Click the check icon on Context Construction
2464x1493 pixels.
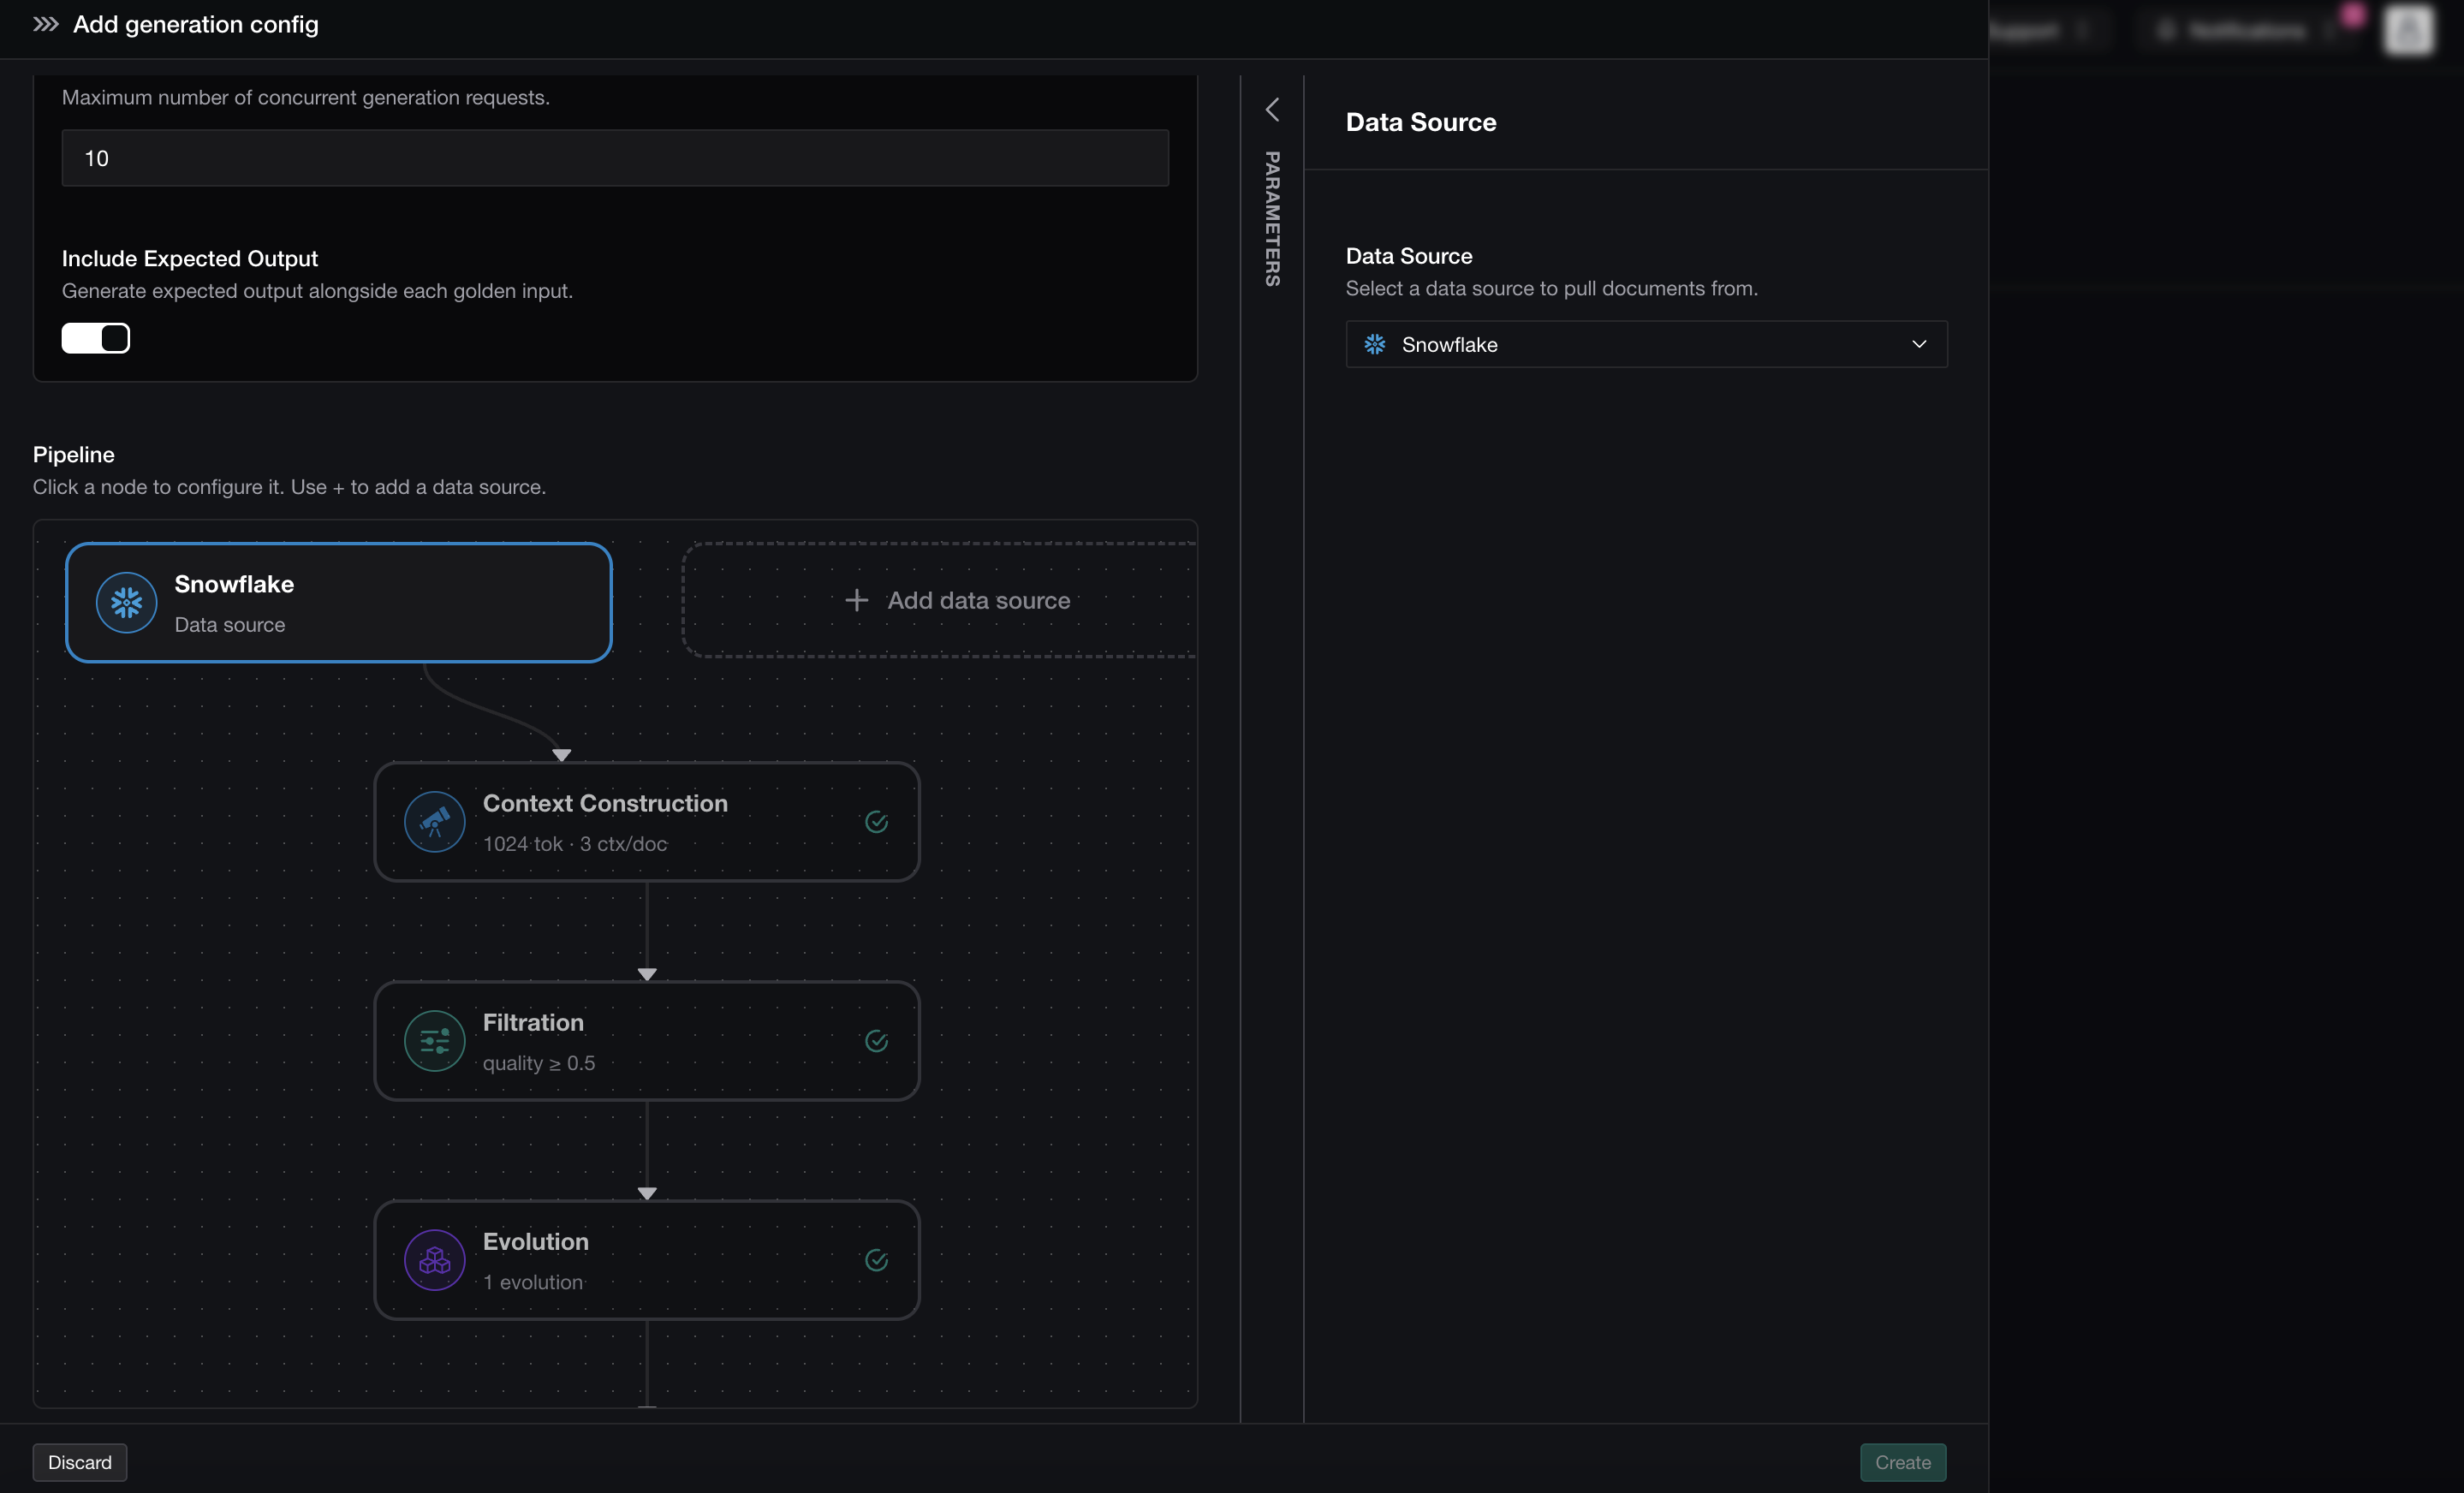[x=876, y=822]
